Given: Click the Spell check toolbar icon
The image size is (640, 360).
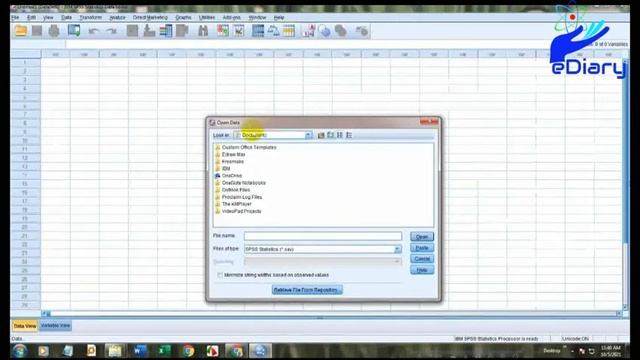Looking at the screenshot, I should (x=361, y=31).
